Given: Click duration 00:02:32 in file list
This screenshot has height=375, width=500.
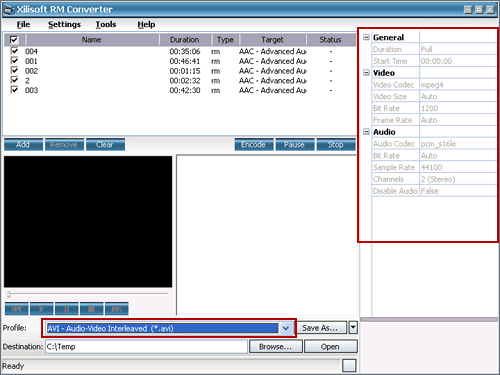Looking at the screenshot, I should tap(185, 81).
